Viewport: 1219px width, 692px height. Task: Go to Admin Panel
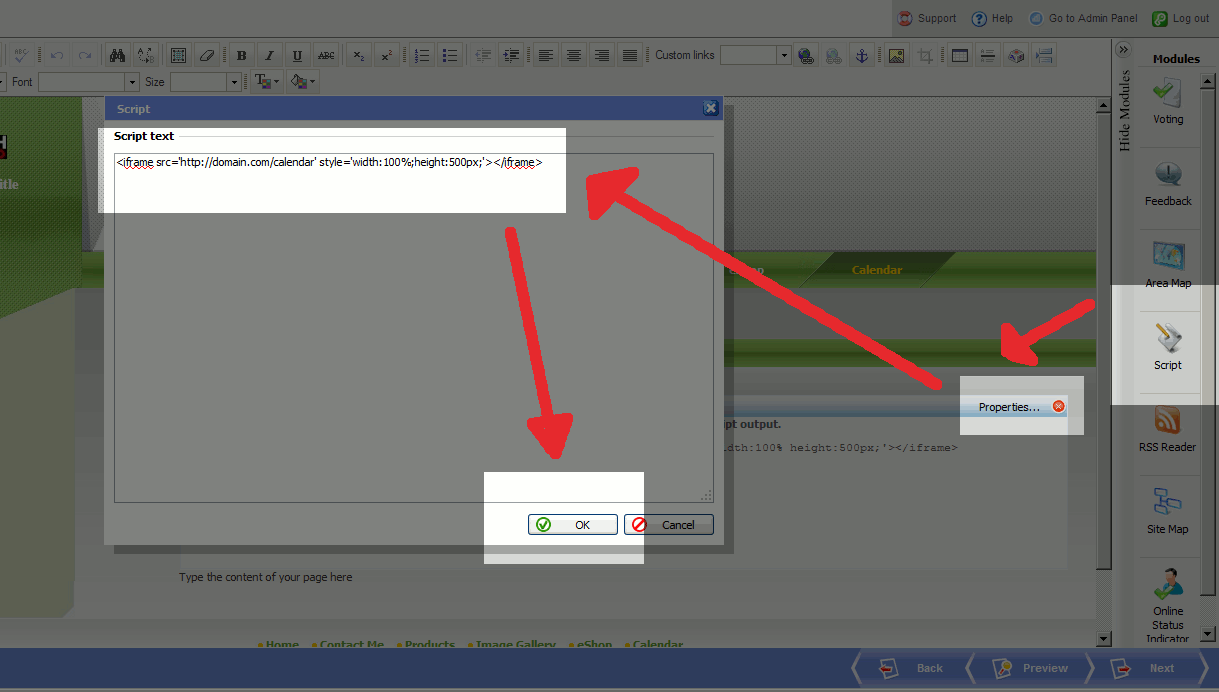click(x=1084, y=18)
